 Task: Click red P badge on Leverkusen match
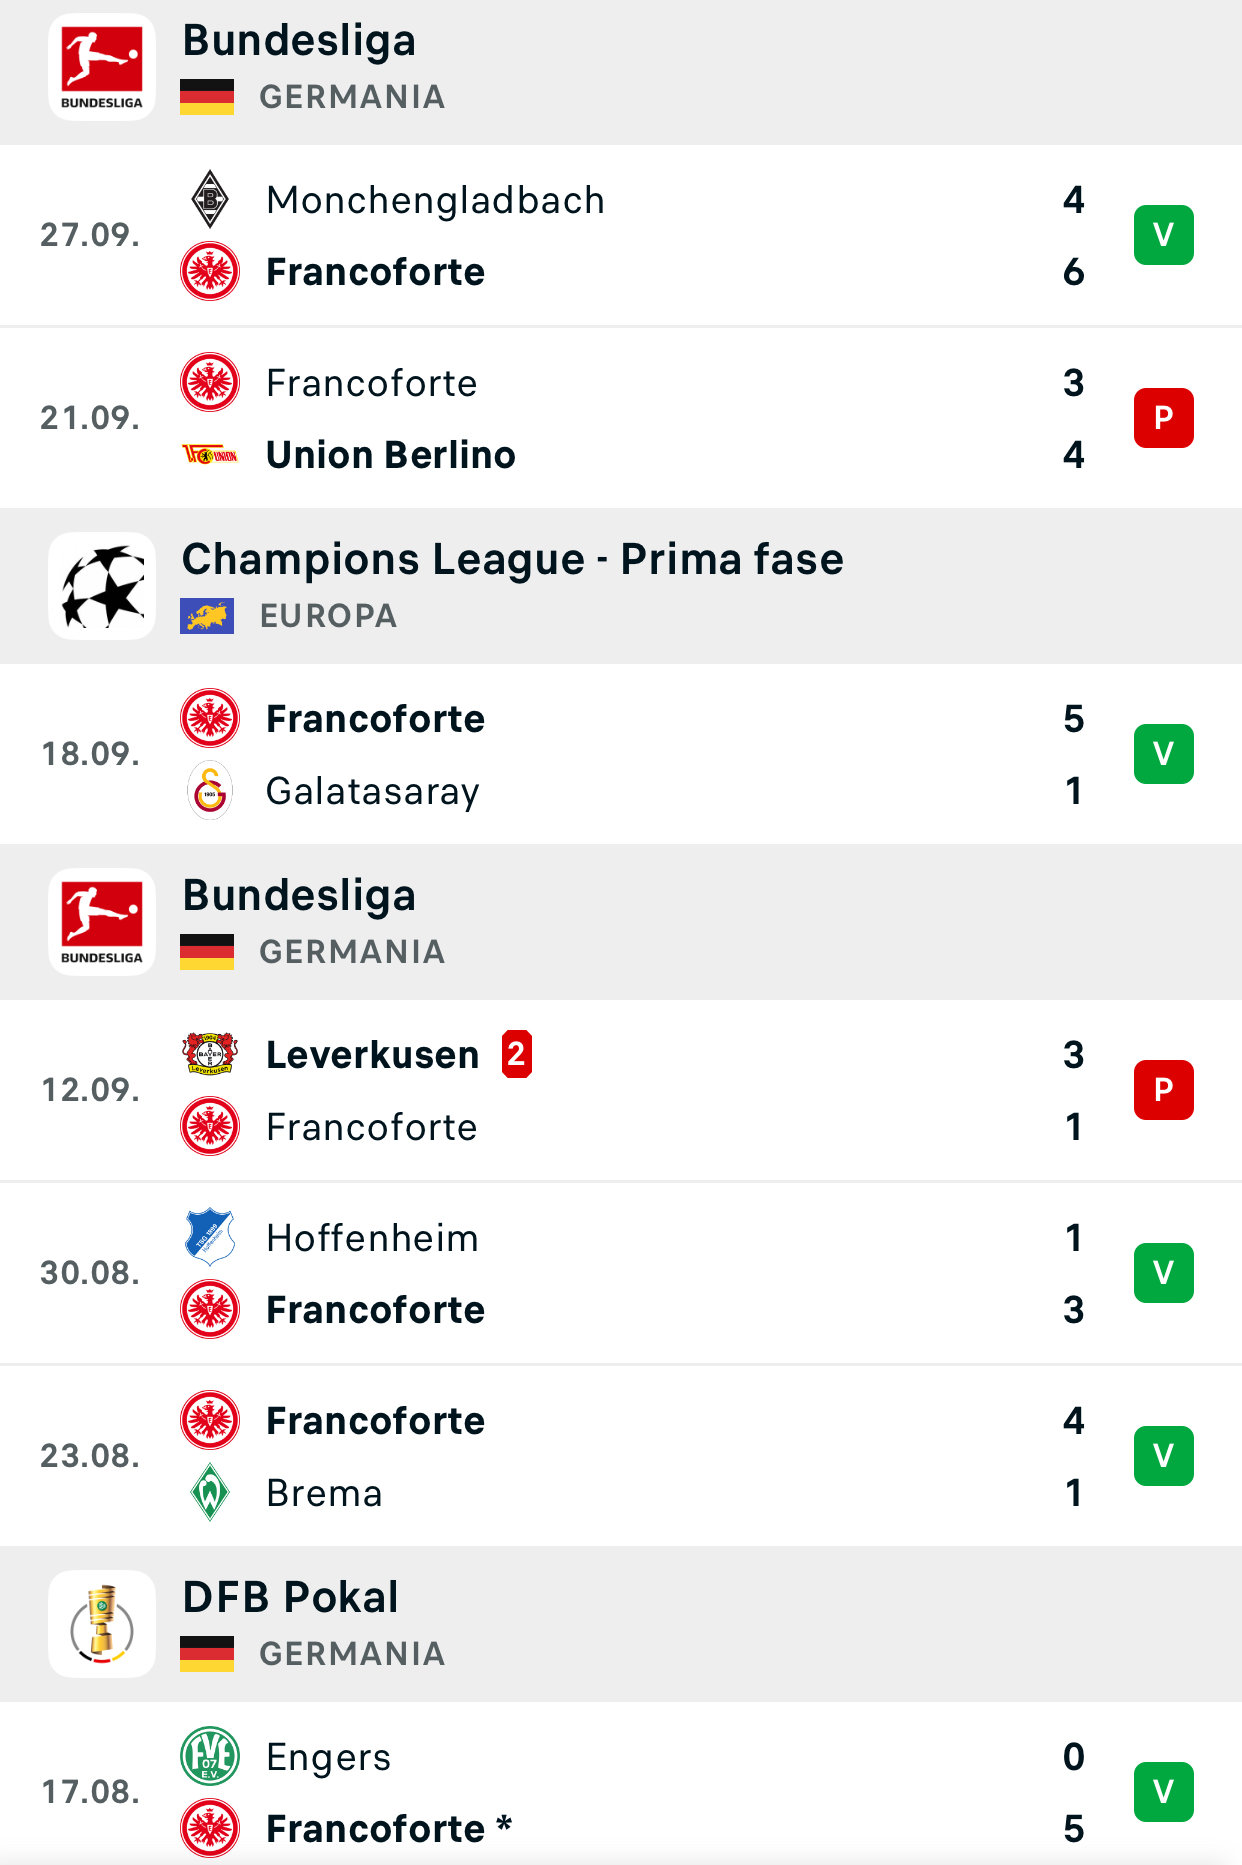[1163, 1090]
